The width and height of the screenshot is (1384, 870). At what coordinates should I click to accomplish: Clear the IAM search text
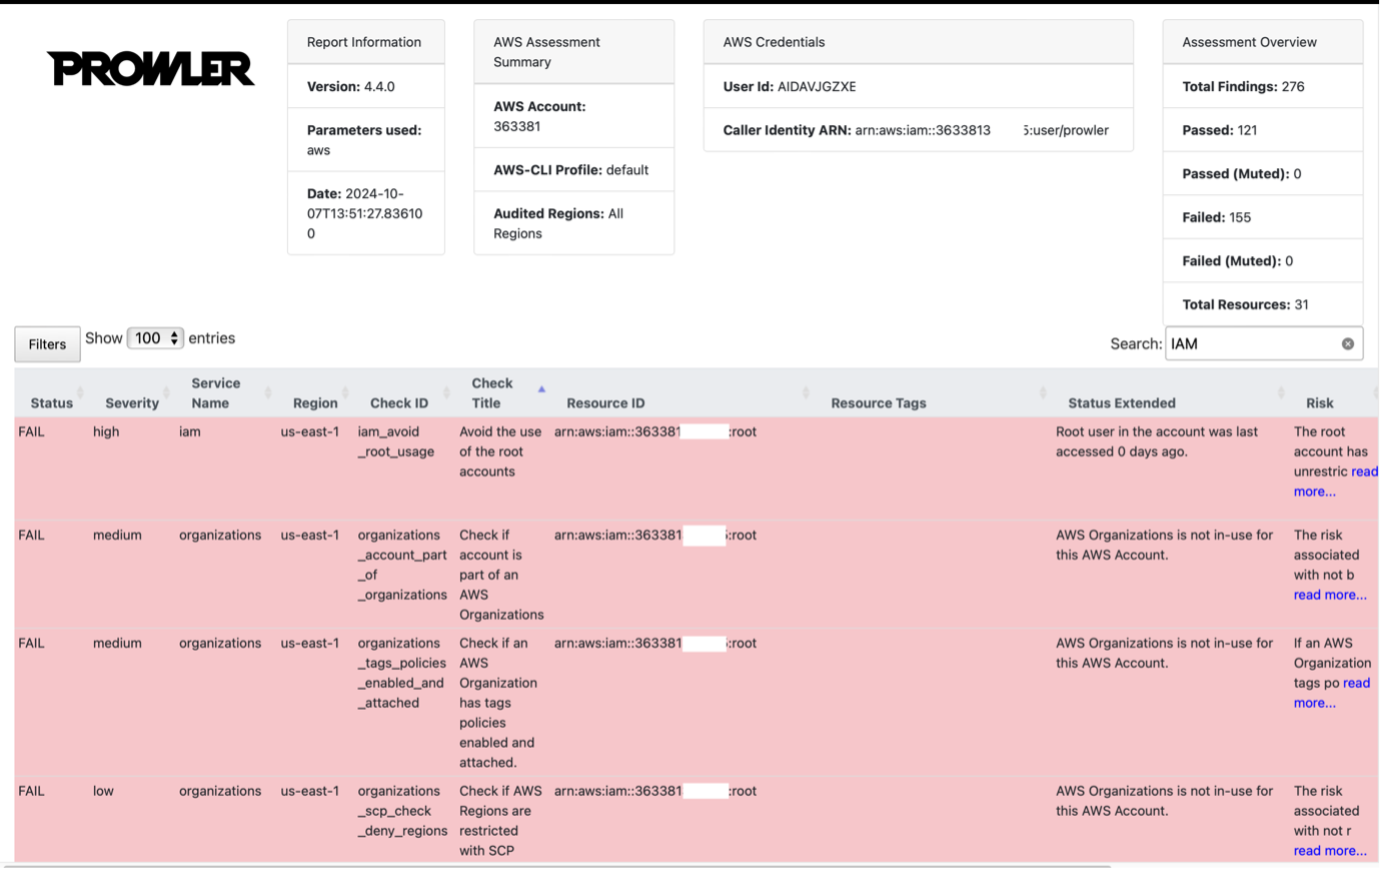click(x=1347, y=344)
